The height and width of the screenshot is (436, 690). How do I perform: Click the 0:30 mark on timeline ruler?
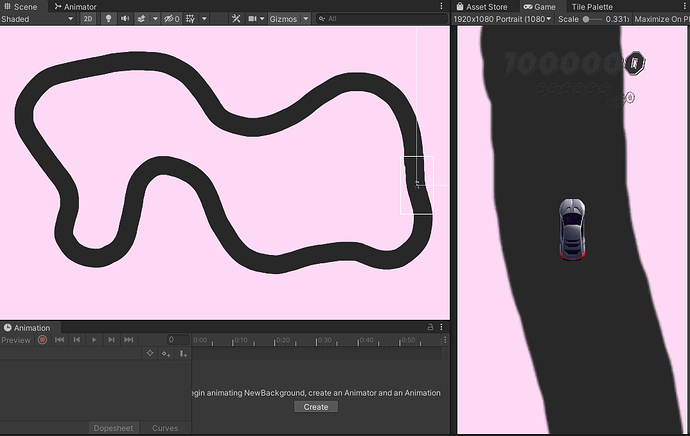click(324, 340)
